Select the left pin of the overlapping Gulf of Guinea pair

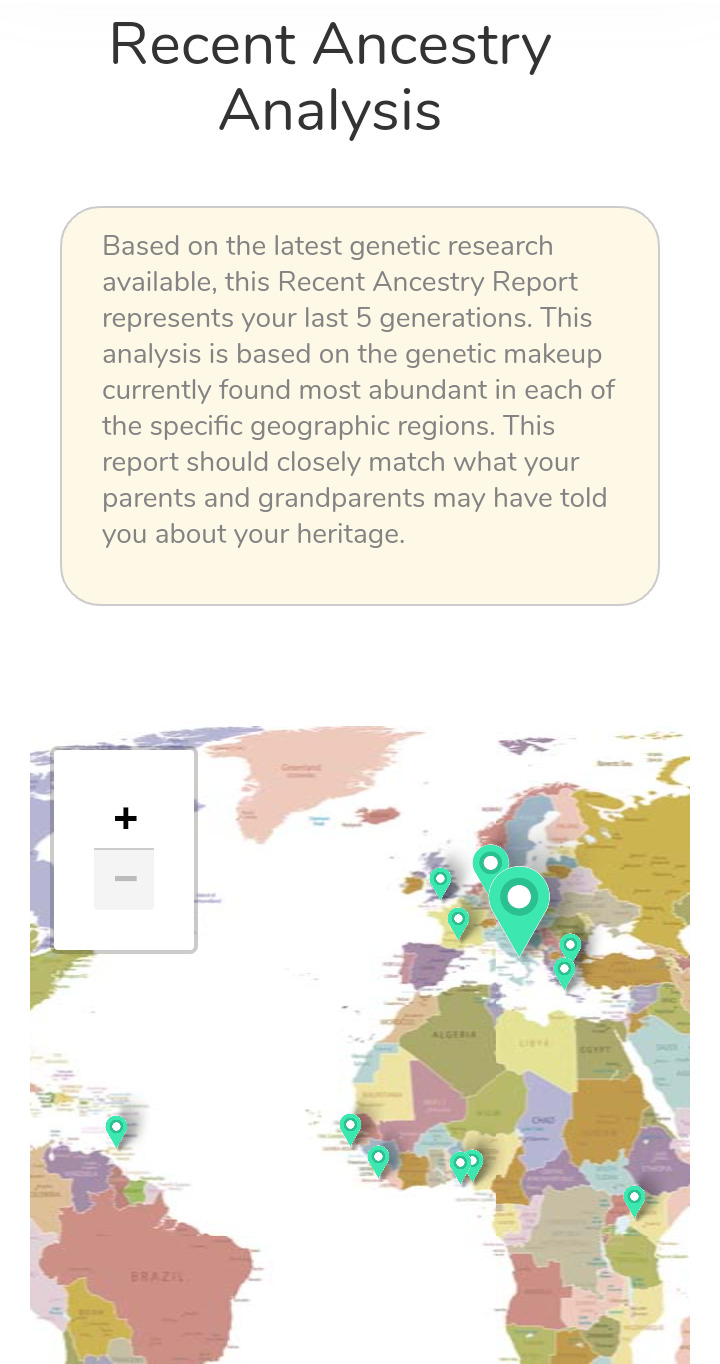pyautogui.click(x=459, y=1165)
